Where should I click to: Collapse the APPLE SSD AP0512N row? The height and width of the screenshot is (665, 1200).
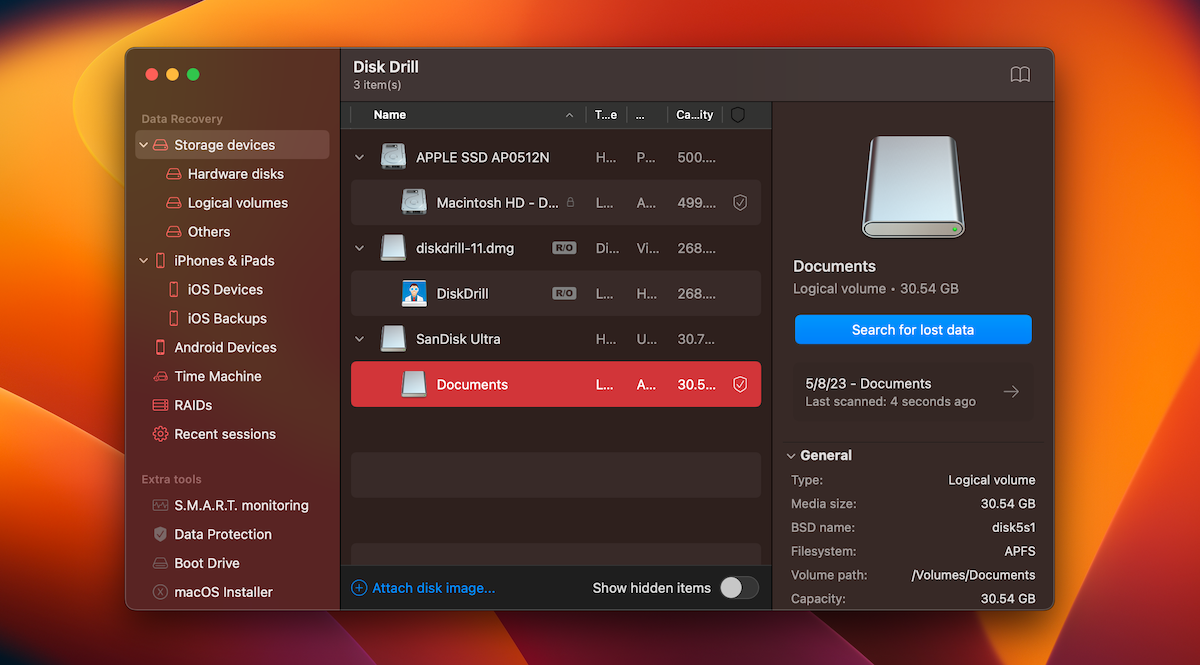360,158
